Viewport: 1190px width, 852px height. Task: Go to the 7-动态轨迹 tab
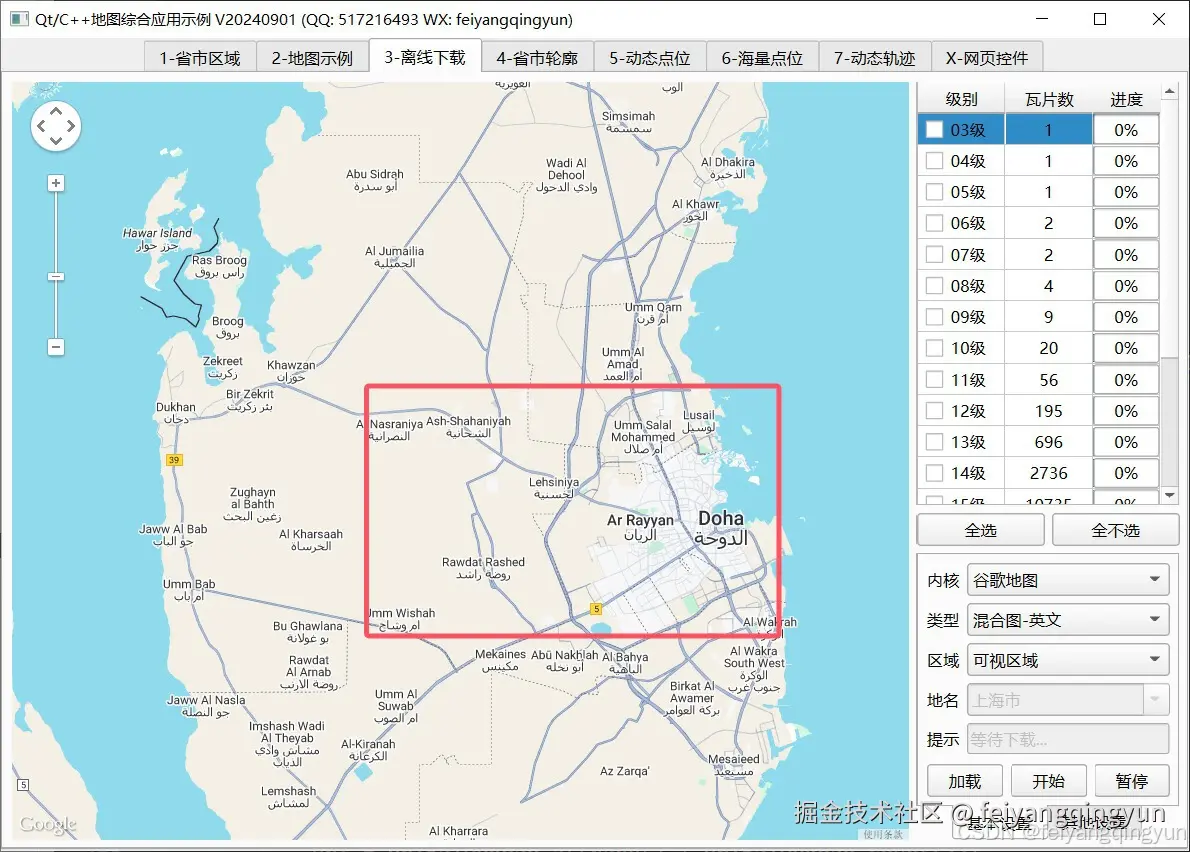tap(874, 58)
